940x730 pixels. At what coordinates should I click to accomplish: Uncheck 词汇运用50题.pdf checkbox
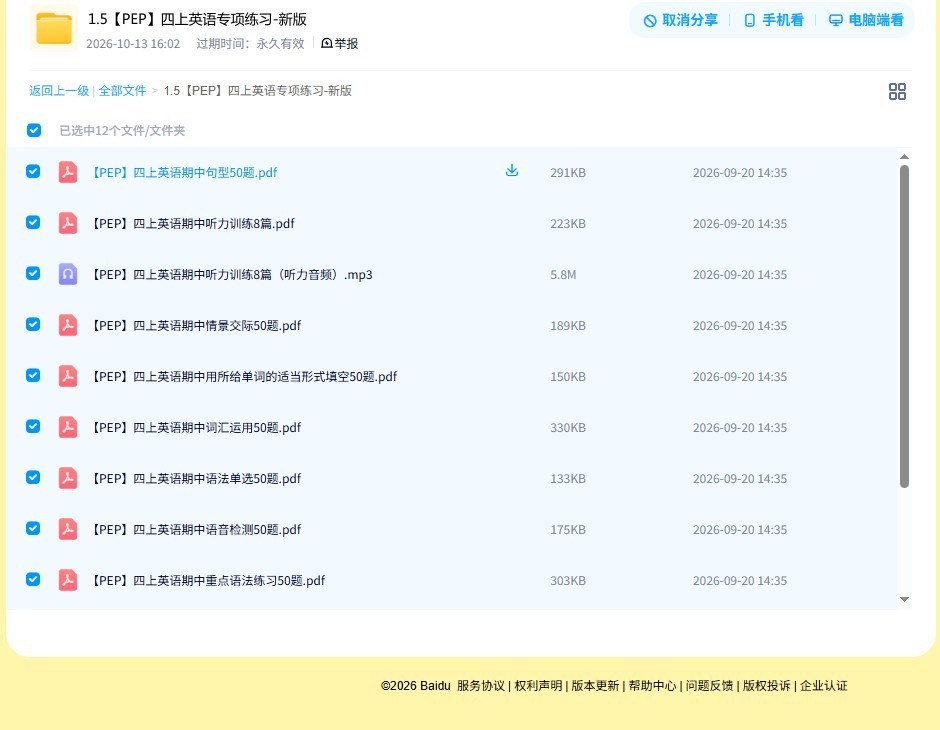tap(33, 426)
